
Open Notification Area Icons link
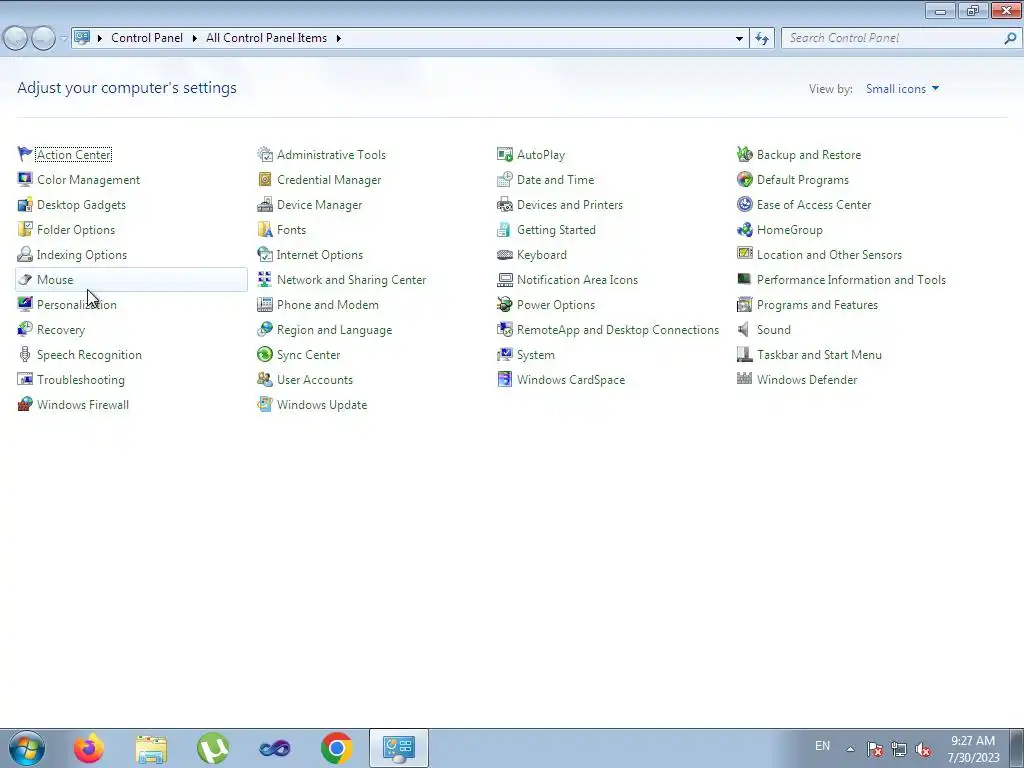(x=577, y=280)
